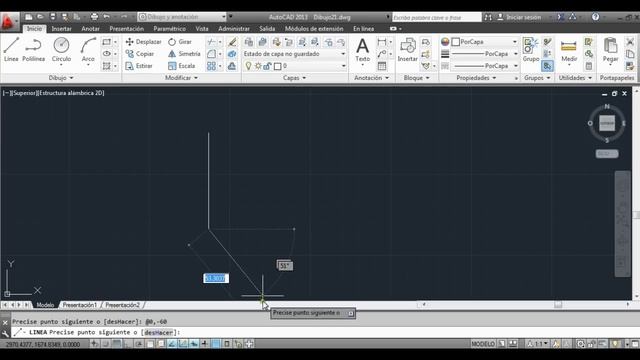Viewport: 640px width, 360px height.
Task: Activate the Copiar command
Action: click(x=140, y=54)
